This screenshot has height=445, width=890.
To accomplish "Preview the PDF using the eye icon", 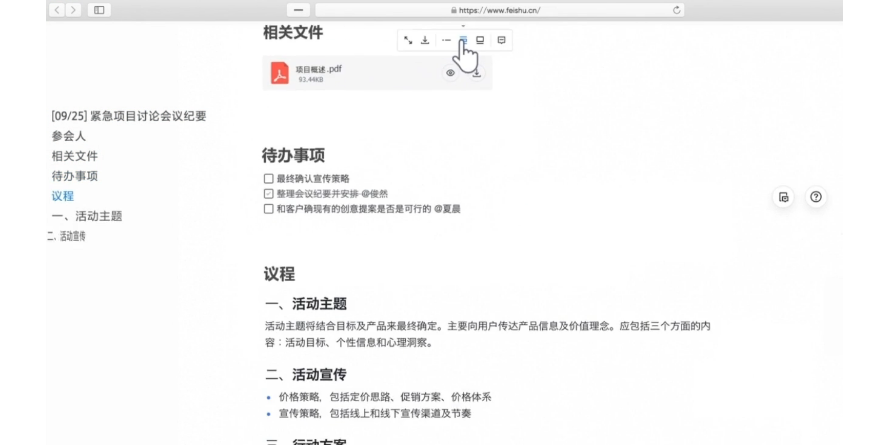I will [x=451, y=73].
